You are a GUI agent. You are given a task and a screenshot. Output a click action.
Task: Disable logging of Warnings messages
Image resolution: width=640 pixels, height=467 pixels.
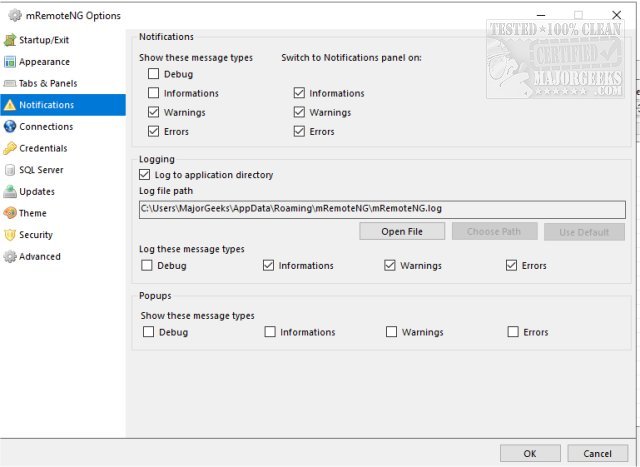(x=390, y=266)
